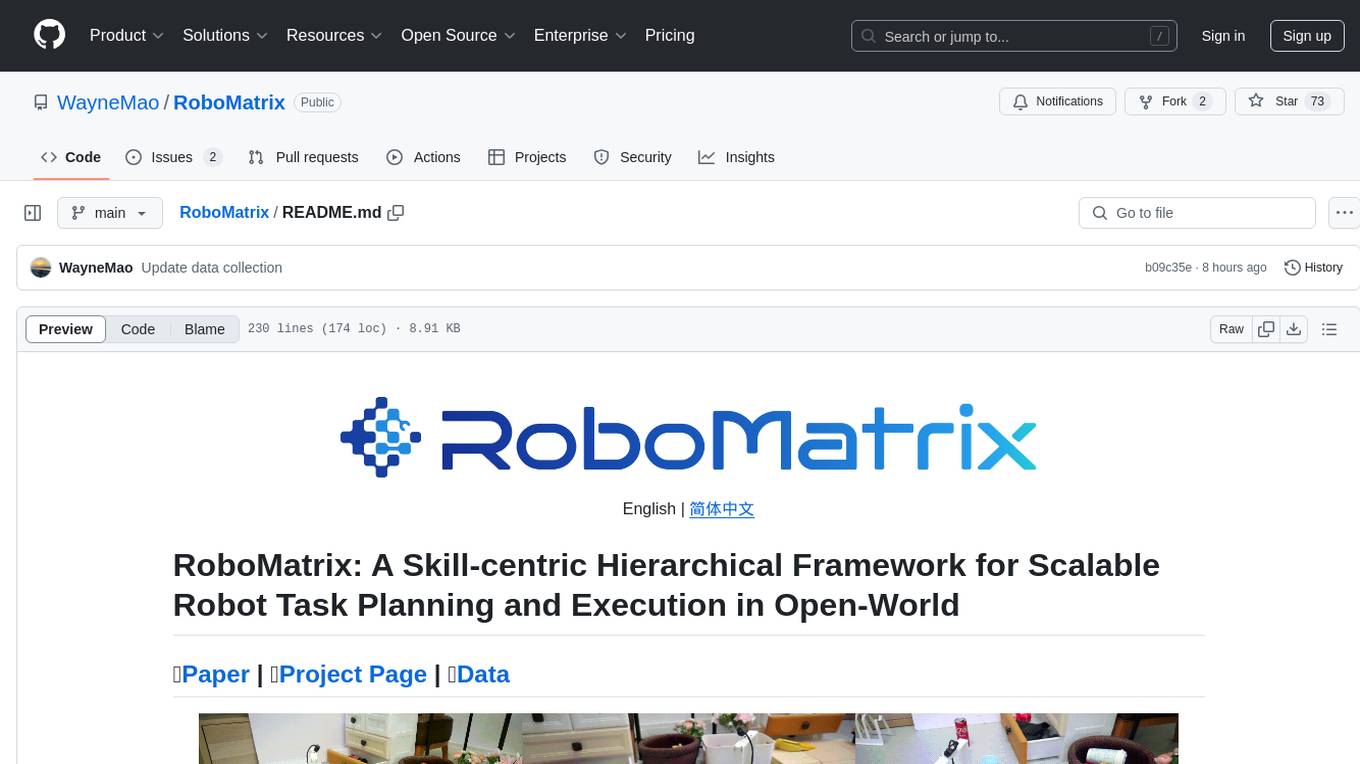
Task: Expand the Product menu
Action: point(127,35)
